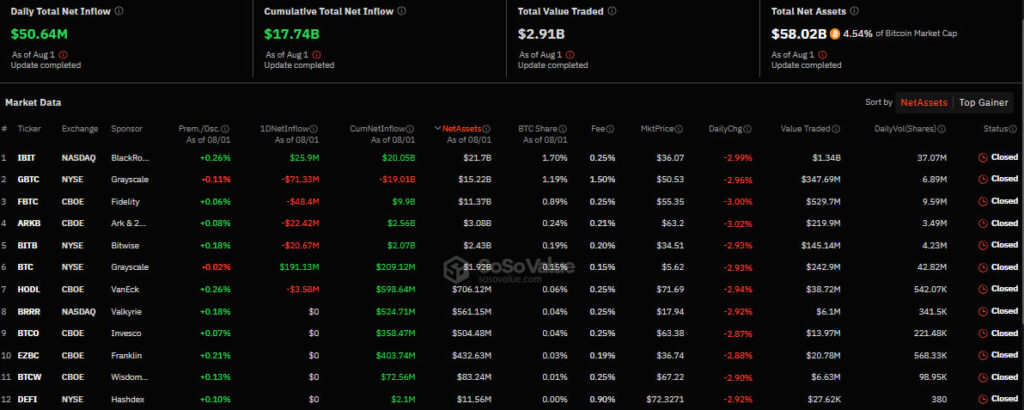Click the Market Data heading
The image size is (1024, 410).
tap(33, 102)
